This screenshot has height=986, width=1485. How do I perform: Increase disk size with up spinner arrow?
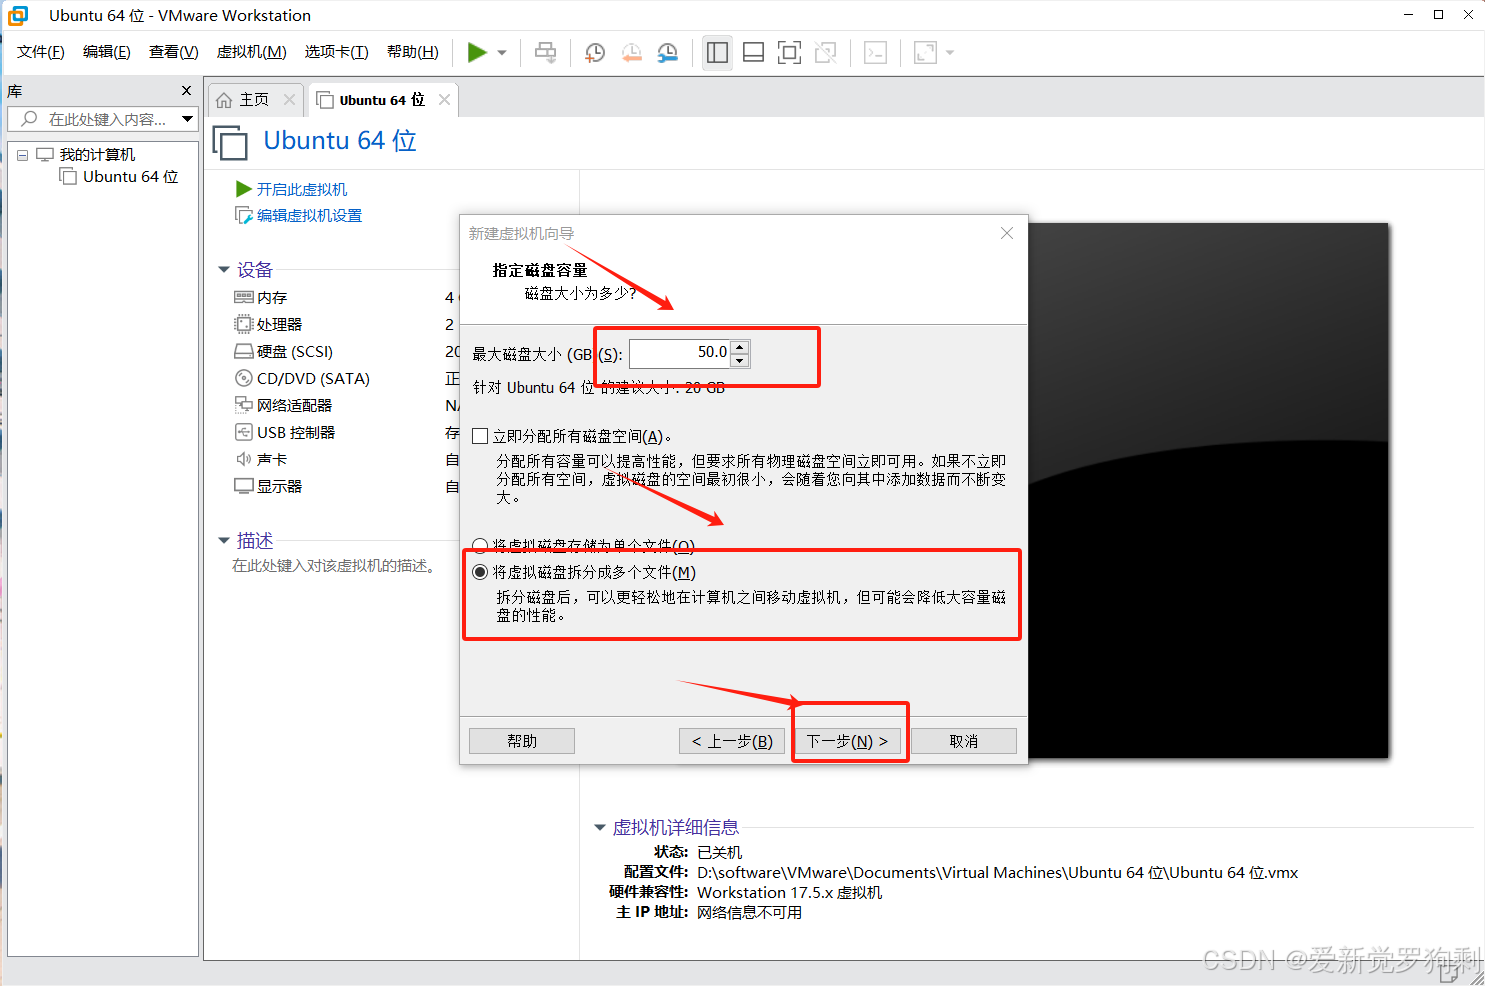pyautogui.click(x=740, y=347)
